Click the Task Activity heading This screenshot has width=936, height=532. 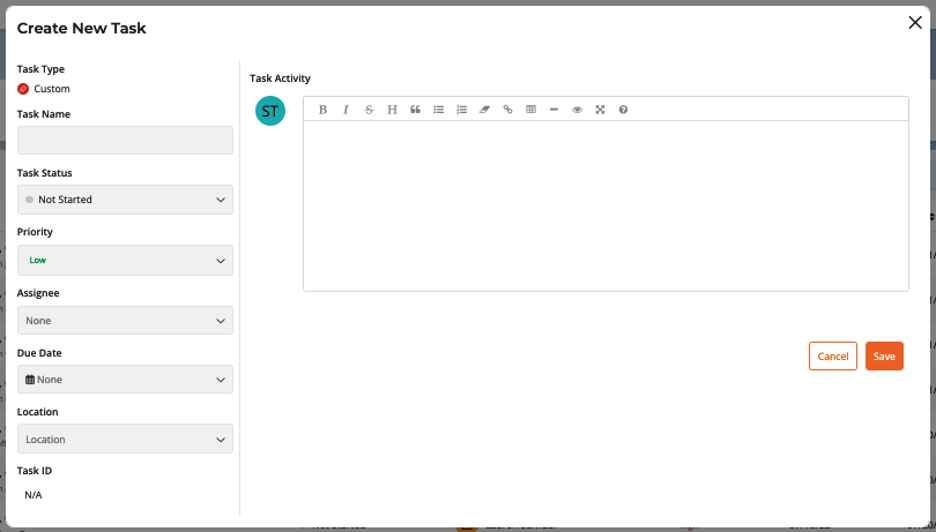click(x=280, y=78)
